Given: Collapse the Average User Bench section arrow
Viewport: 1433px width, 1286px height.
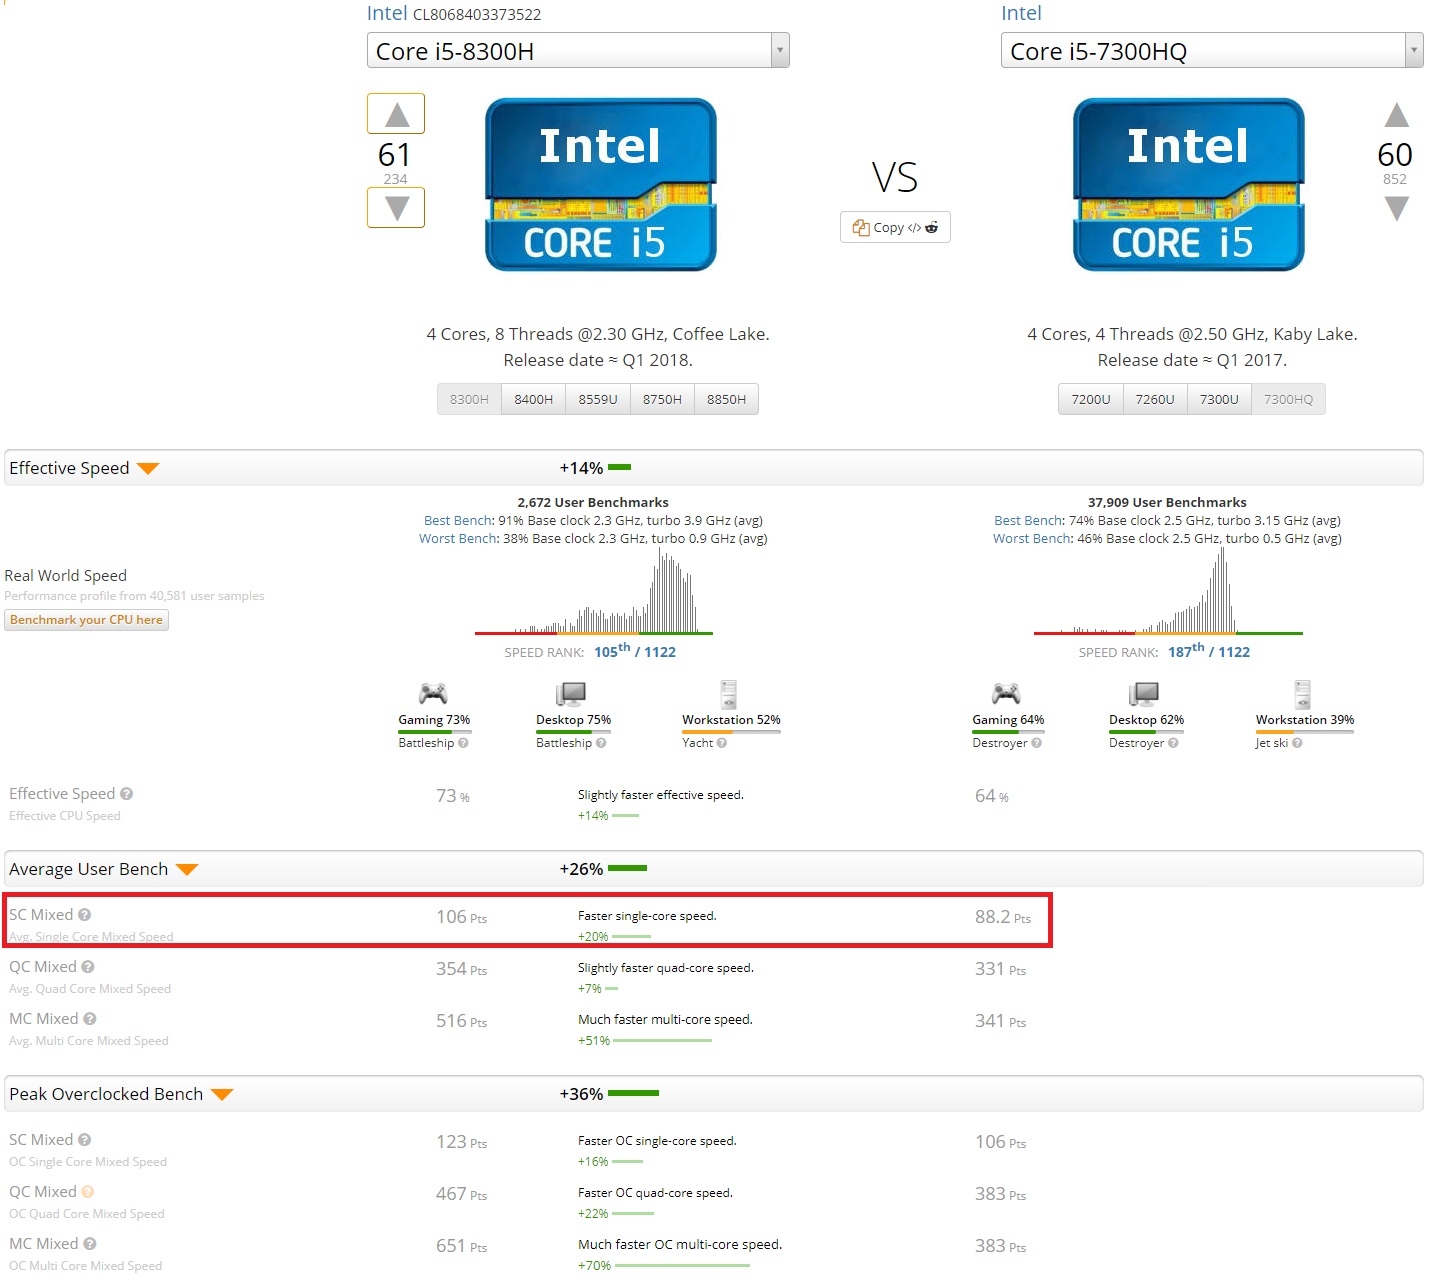Looking at the screenshot, I should [187, 869].
